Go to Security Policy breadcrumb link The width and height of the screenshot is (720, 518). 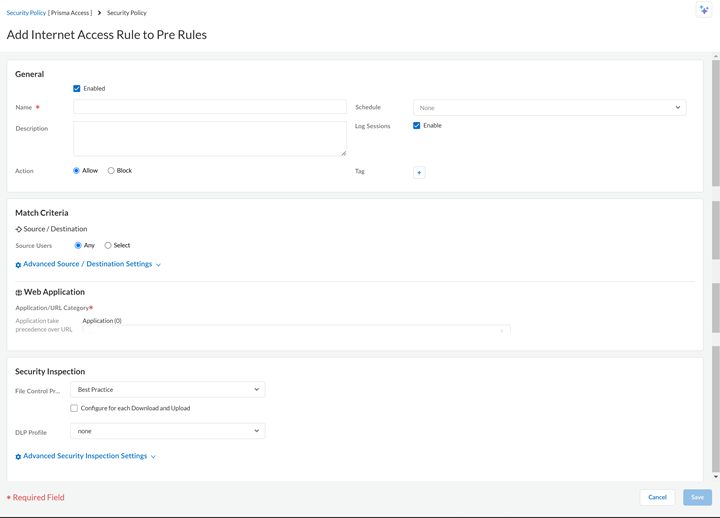(x=27, y=13)
